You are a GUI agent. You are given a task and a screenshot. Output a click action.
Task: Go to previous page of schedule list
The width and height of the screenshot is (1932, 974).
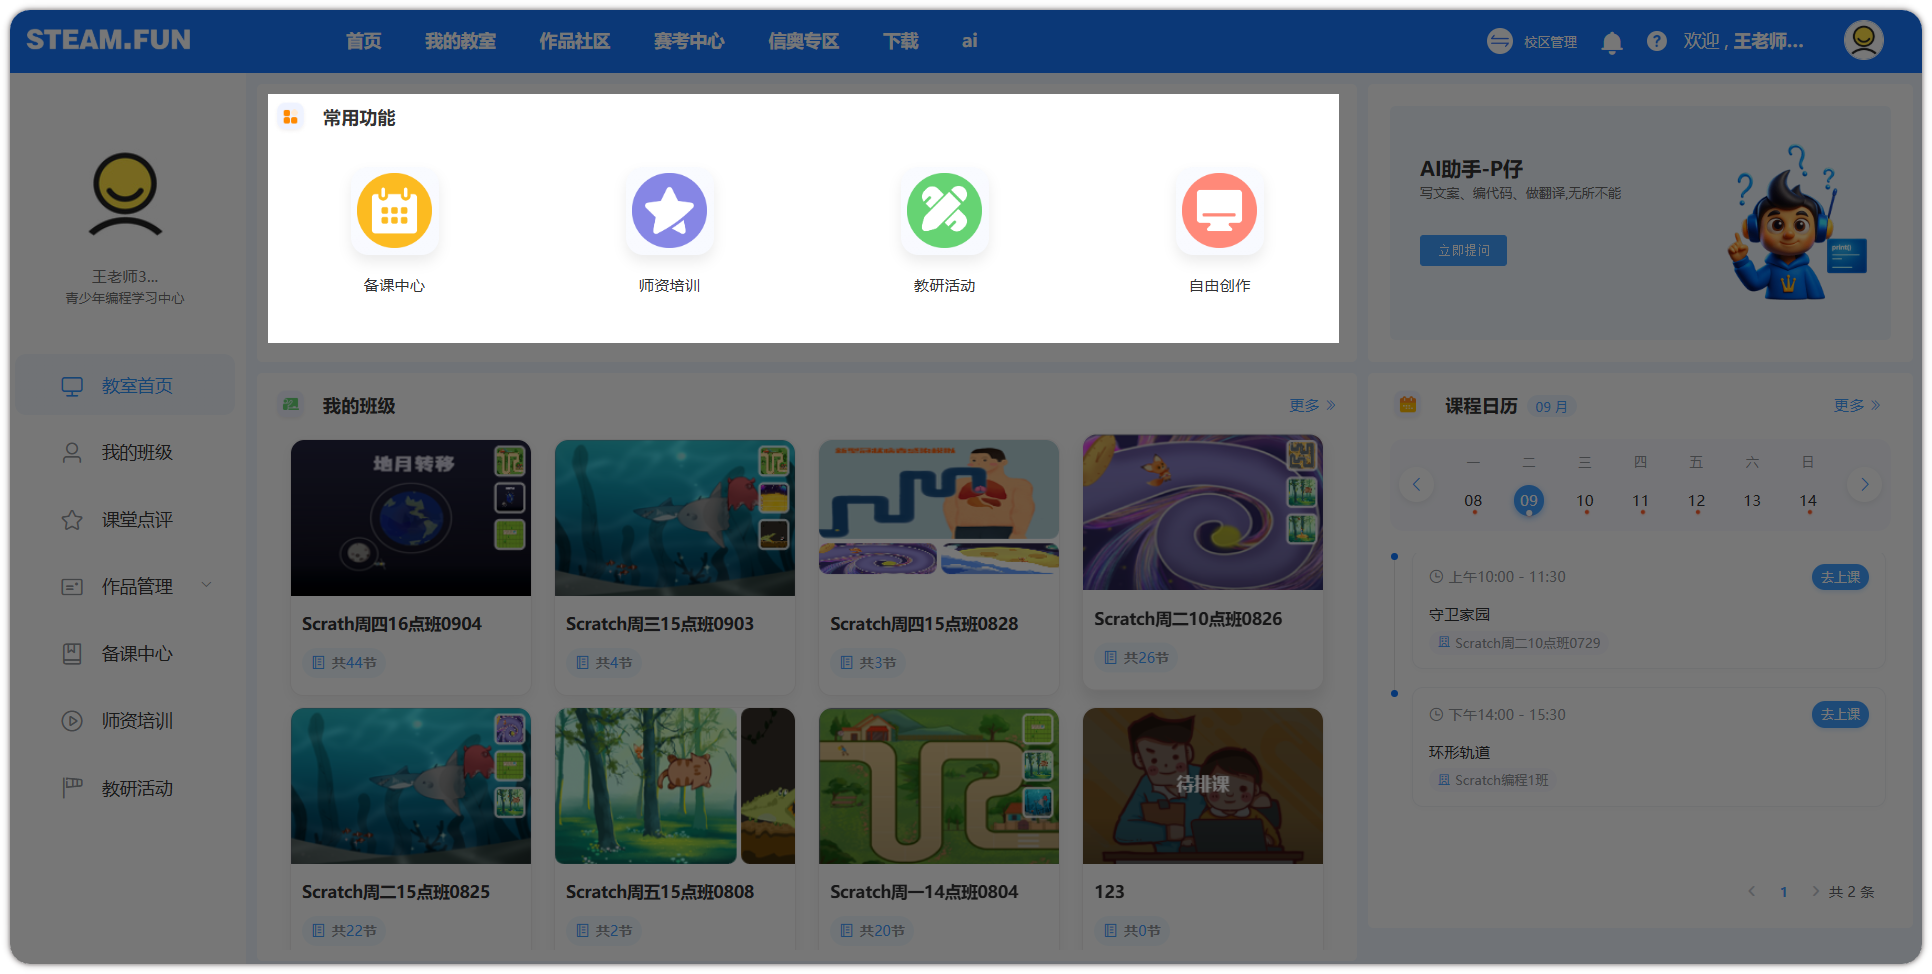click(x=1752, y=892)
